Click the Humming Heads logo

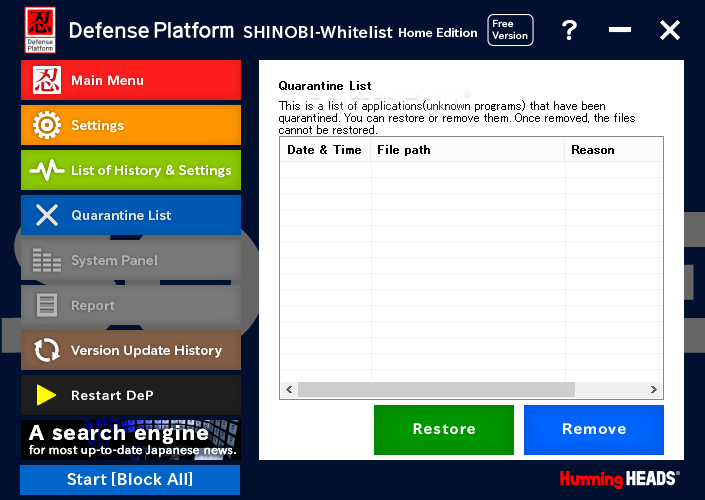click(620, 479)
